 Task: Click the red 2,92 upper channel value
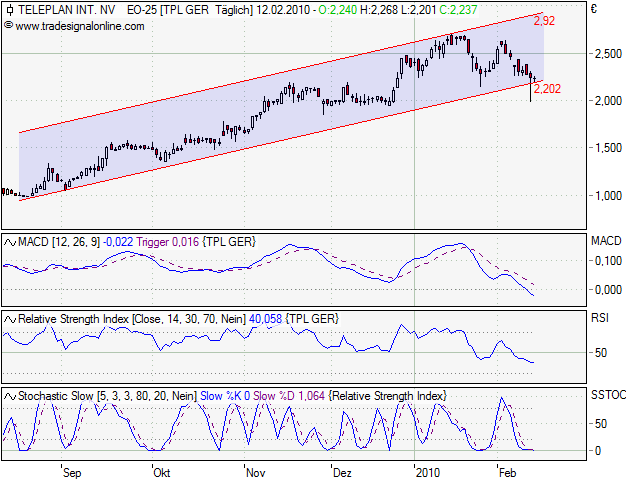point(545,21)
